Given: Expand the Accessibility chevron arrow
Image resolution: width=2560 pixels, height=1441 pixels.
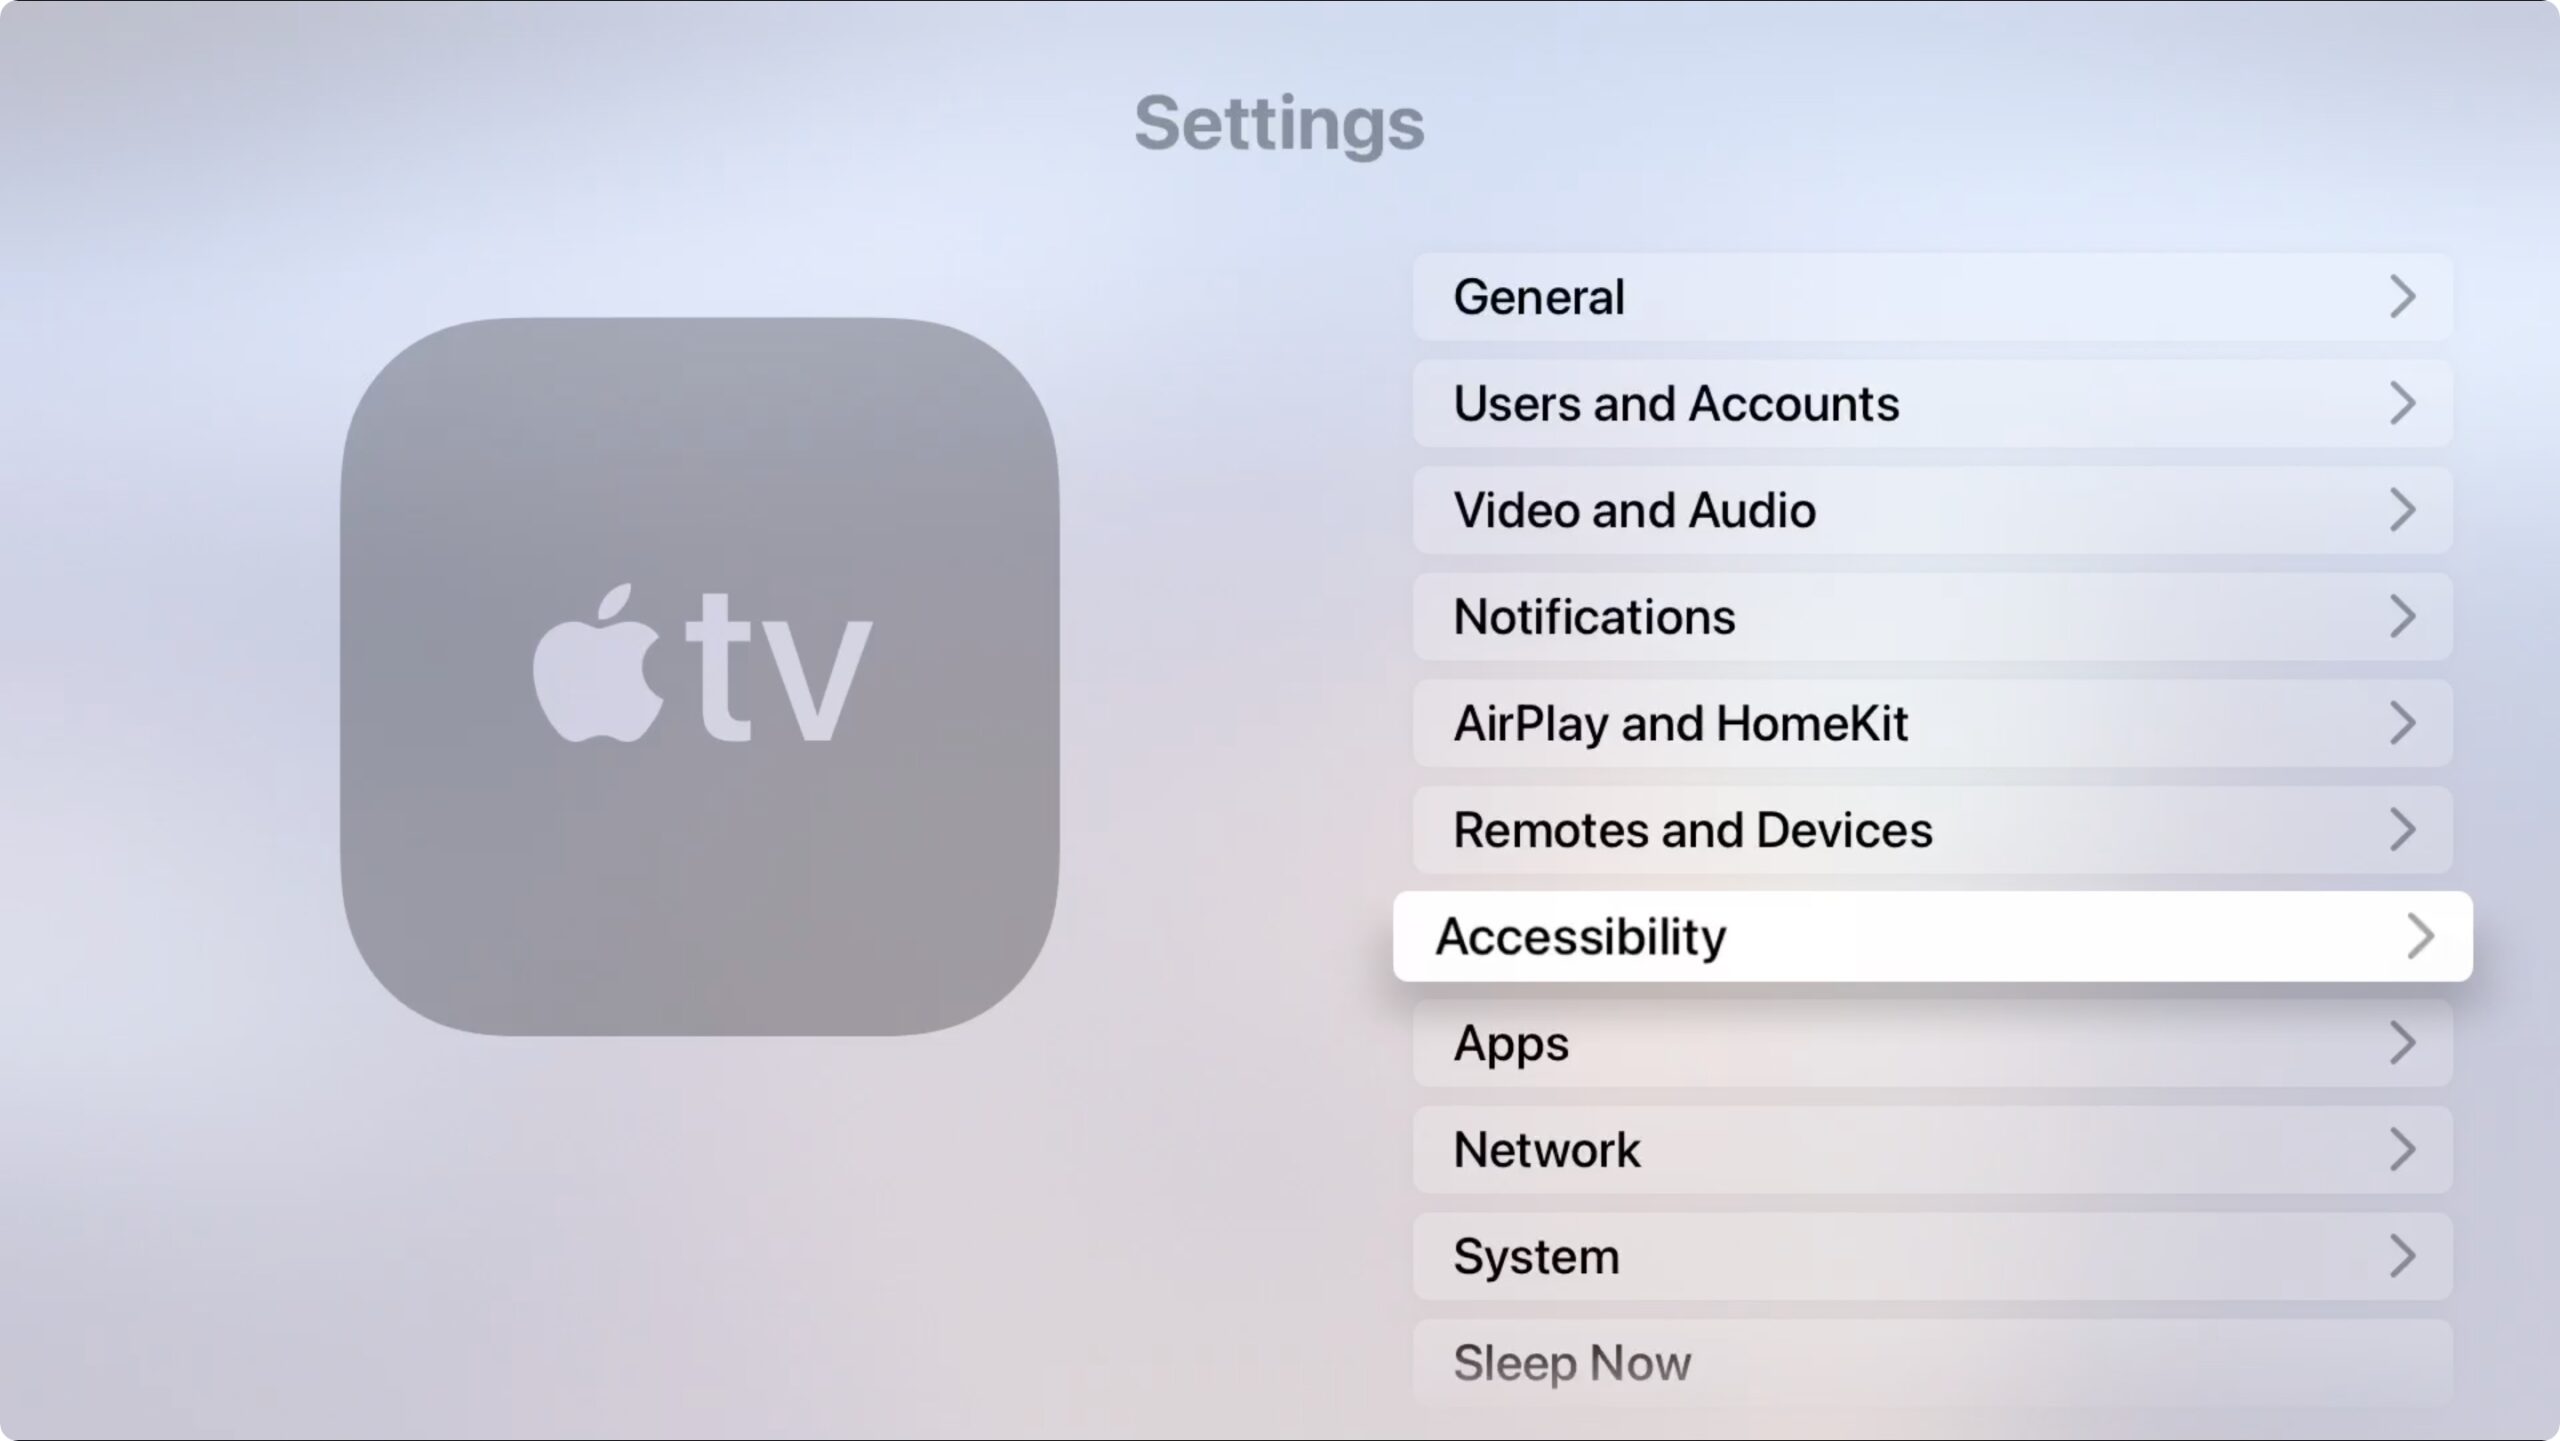Looking at the screenshot, I should point(2418,935).
